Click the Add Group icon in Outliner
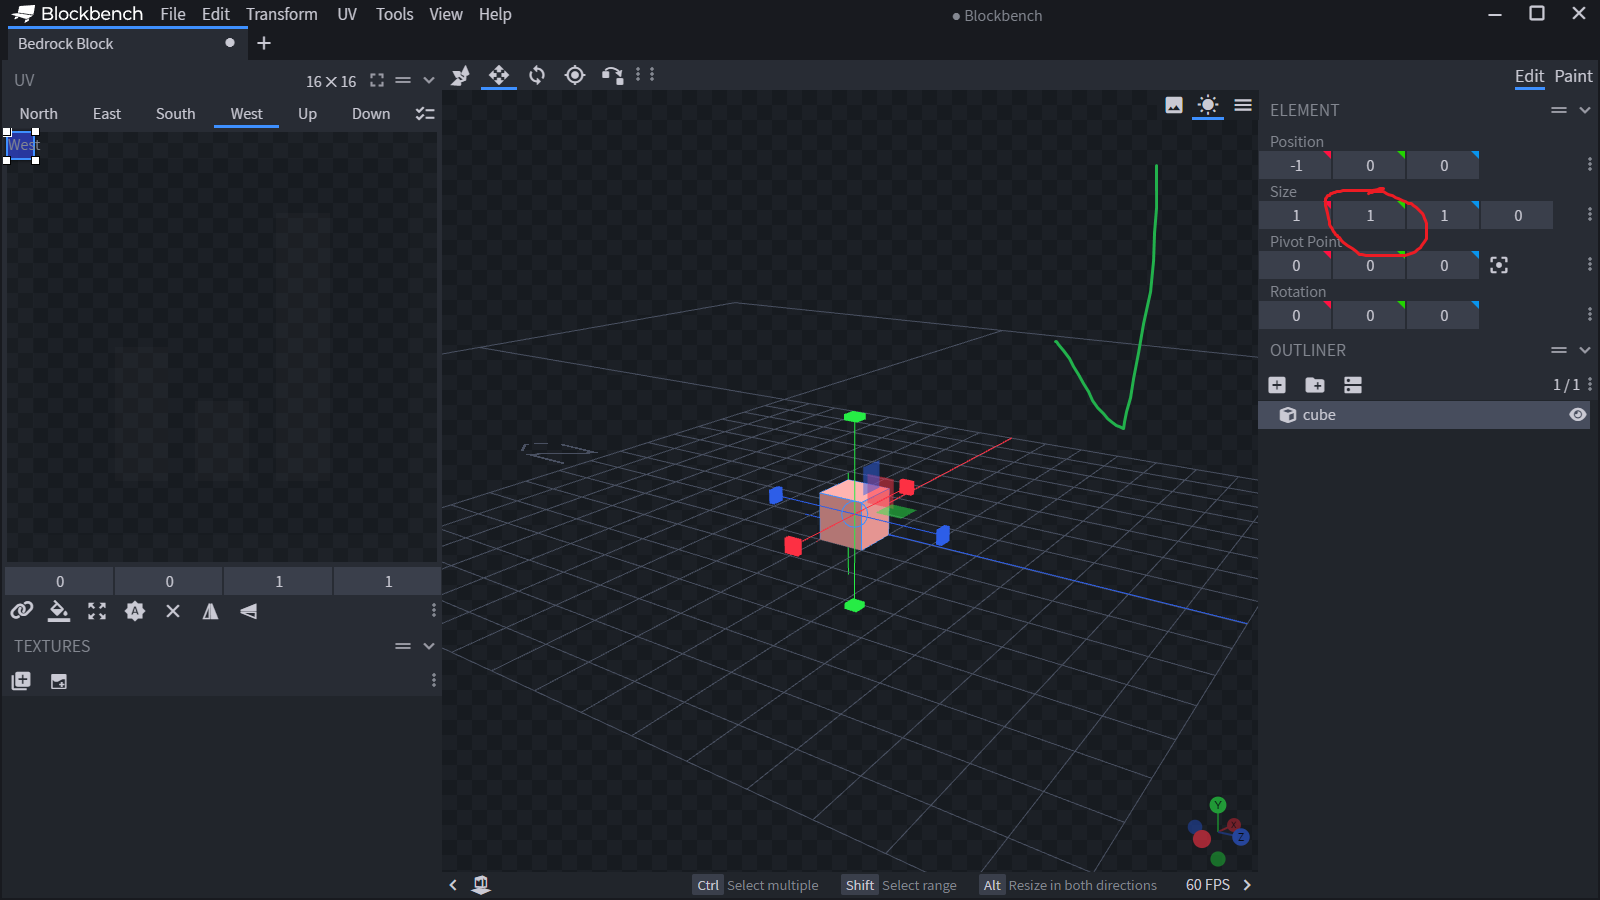The width and height of the screenshot is (1600, 900). point(1315,385)
